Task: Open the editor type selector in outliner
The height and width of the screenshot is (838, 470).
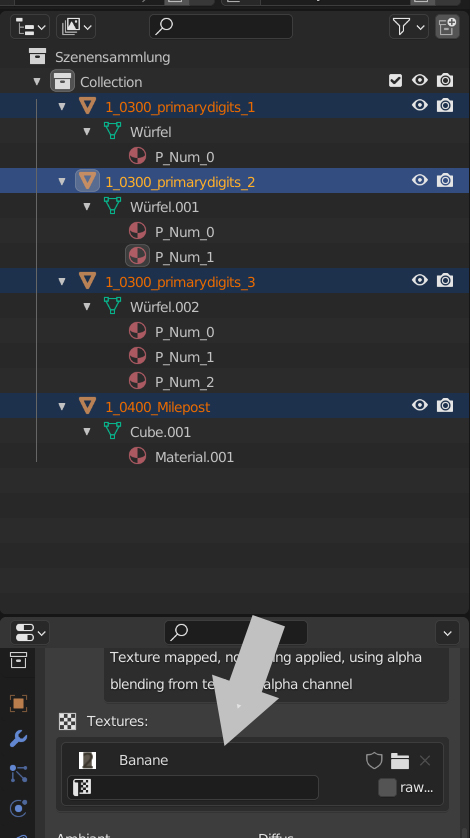Action: point(30,26)
